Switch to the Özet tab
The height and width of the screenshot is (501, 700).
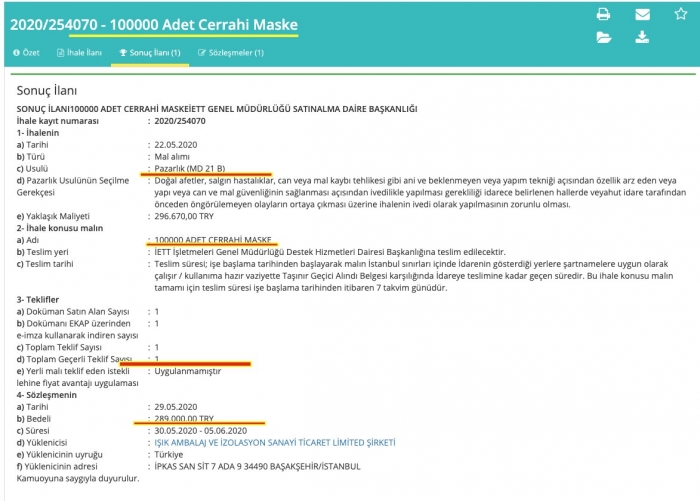coord(26,52)
